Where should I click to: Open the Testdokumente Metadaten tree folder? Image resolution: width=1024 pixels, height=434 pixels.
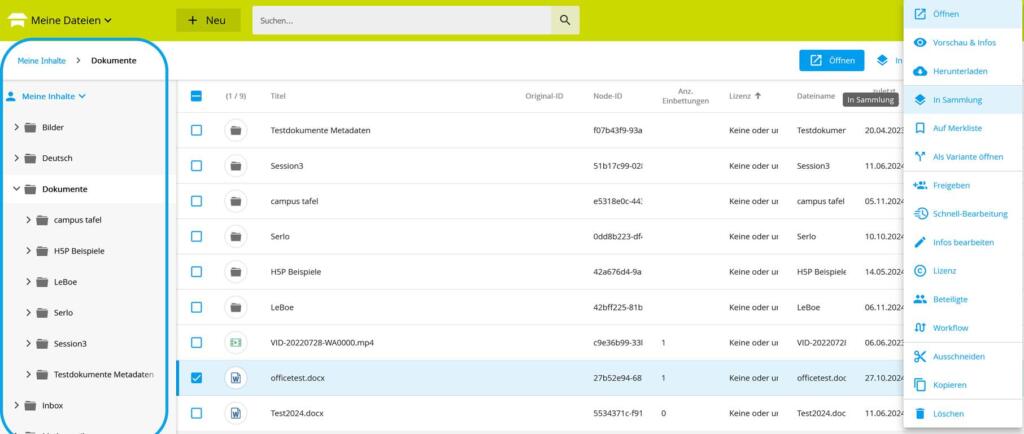pyautogui.click(x=104, y=375)
